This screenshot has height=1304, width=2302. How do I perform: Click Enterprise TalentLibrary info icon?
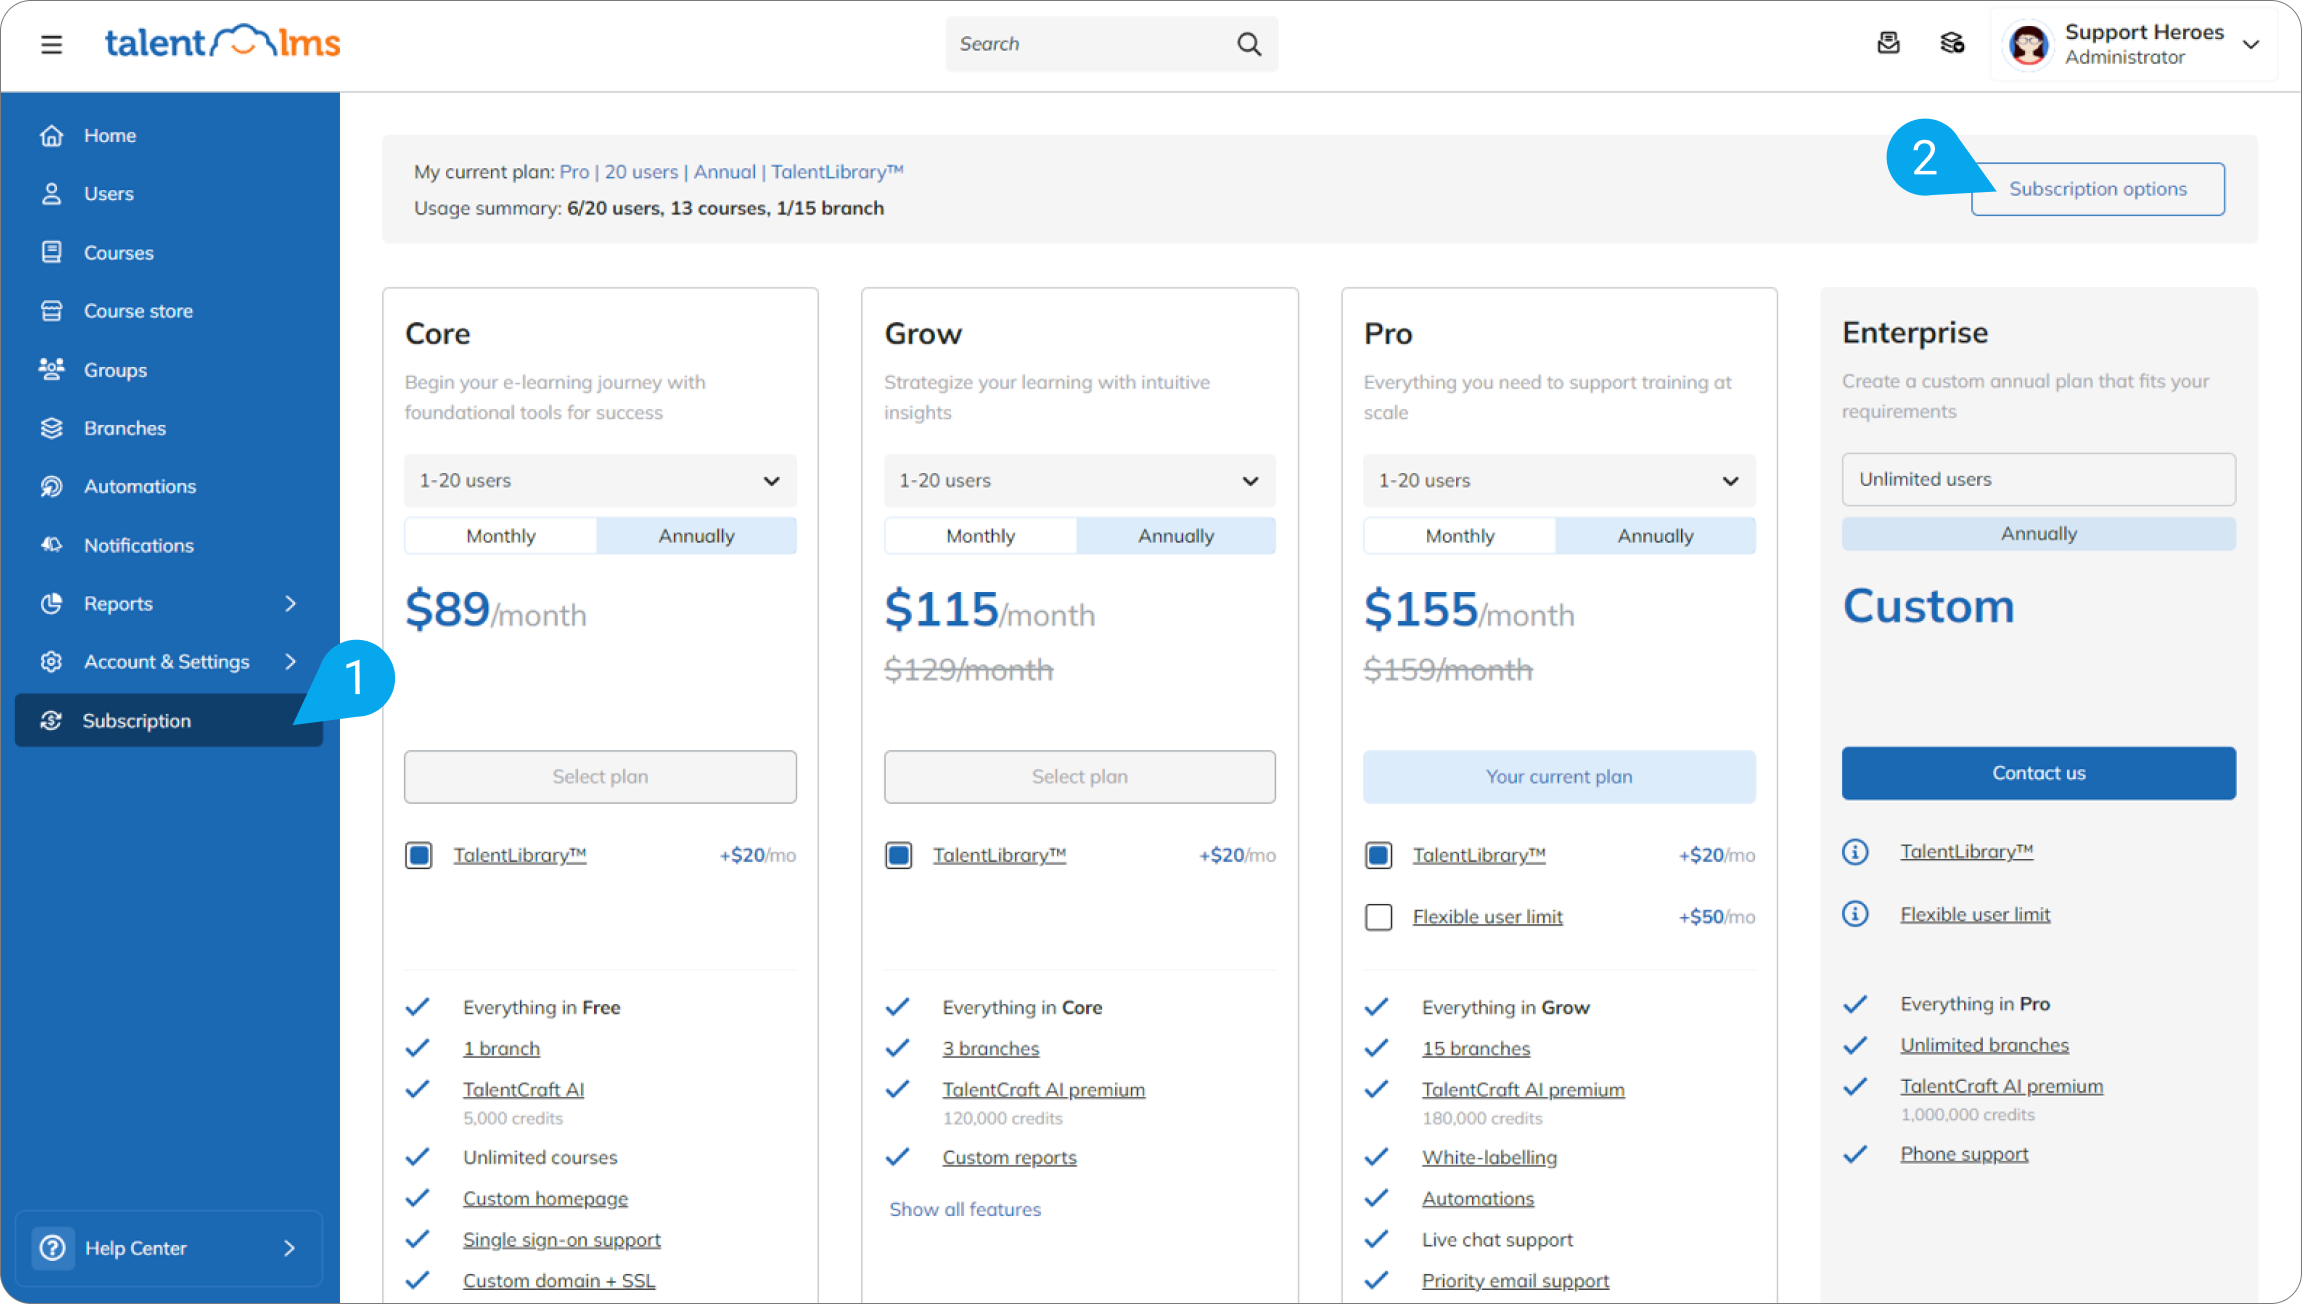point(1855,852)
